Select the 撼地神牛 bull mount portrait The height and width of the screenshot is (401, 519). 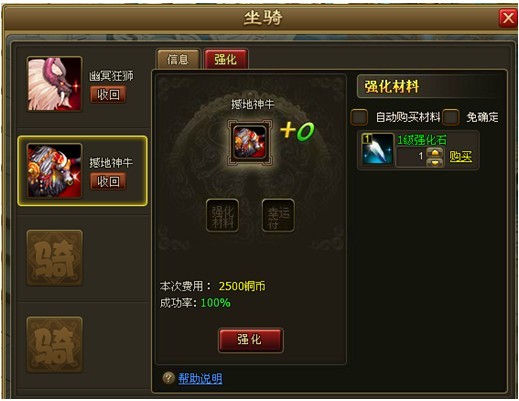point(55,171)
